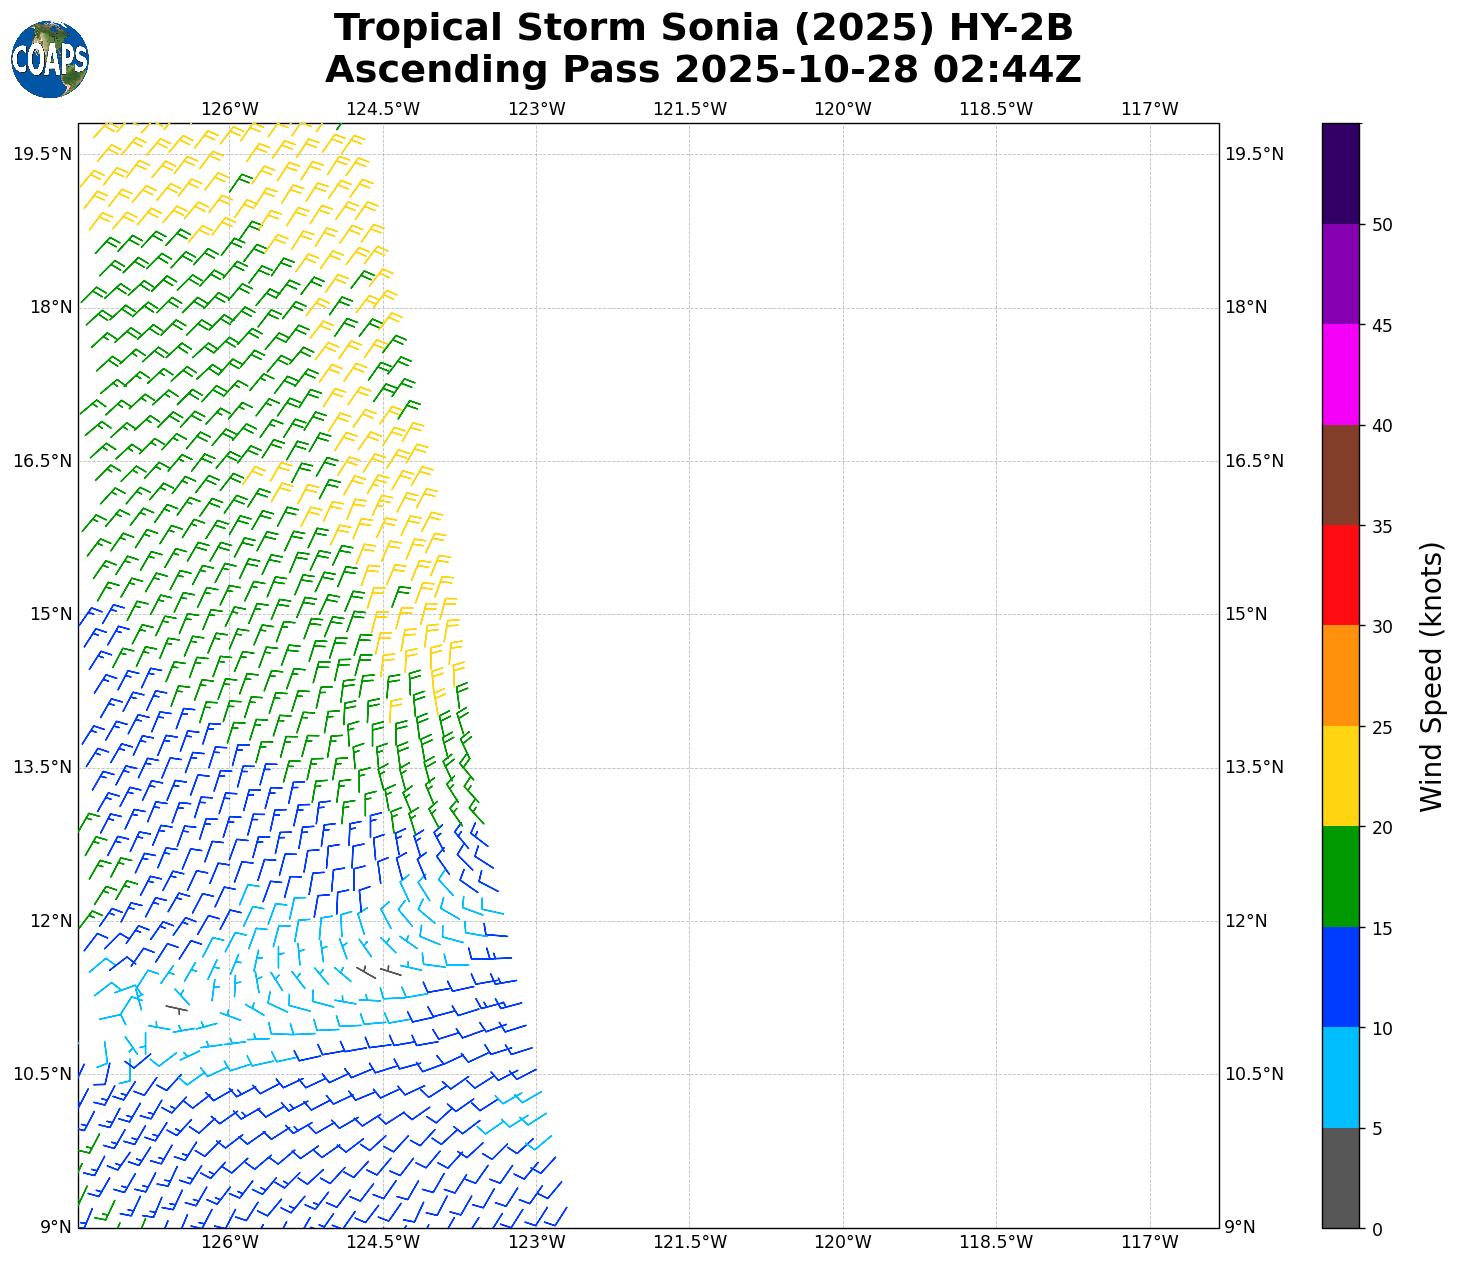This screenshot has height=1264, width=1460.
Task: Click the gray 0-5 knots colorbar segment
Action: point(1340,1177)
